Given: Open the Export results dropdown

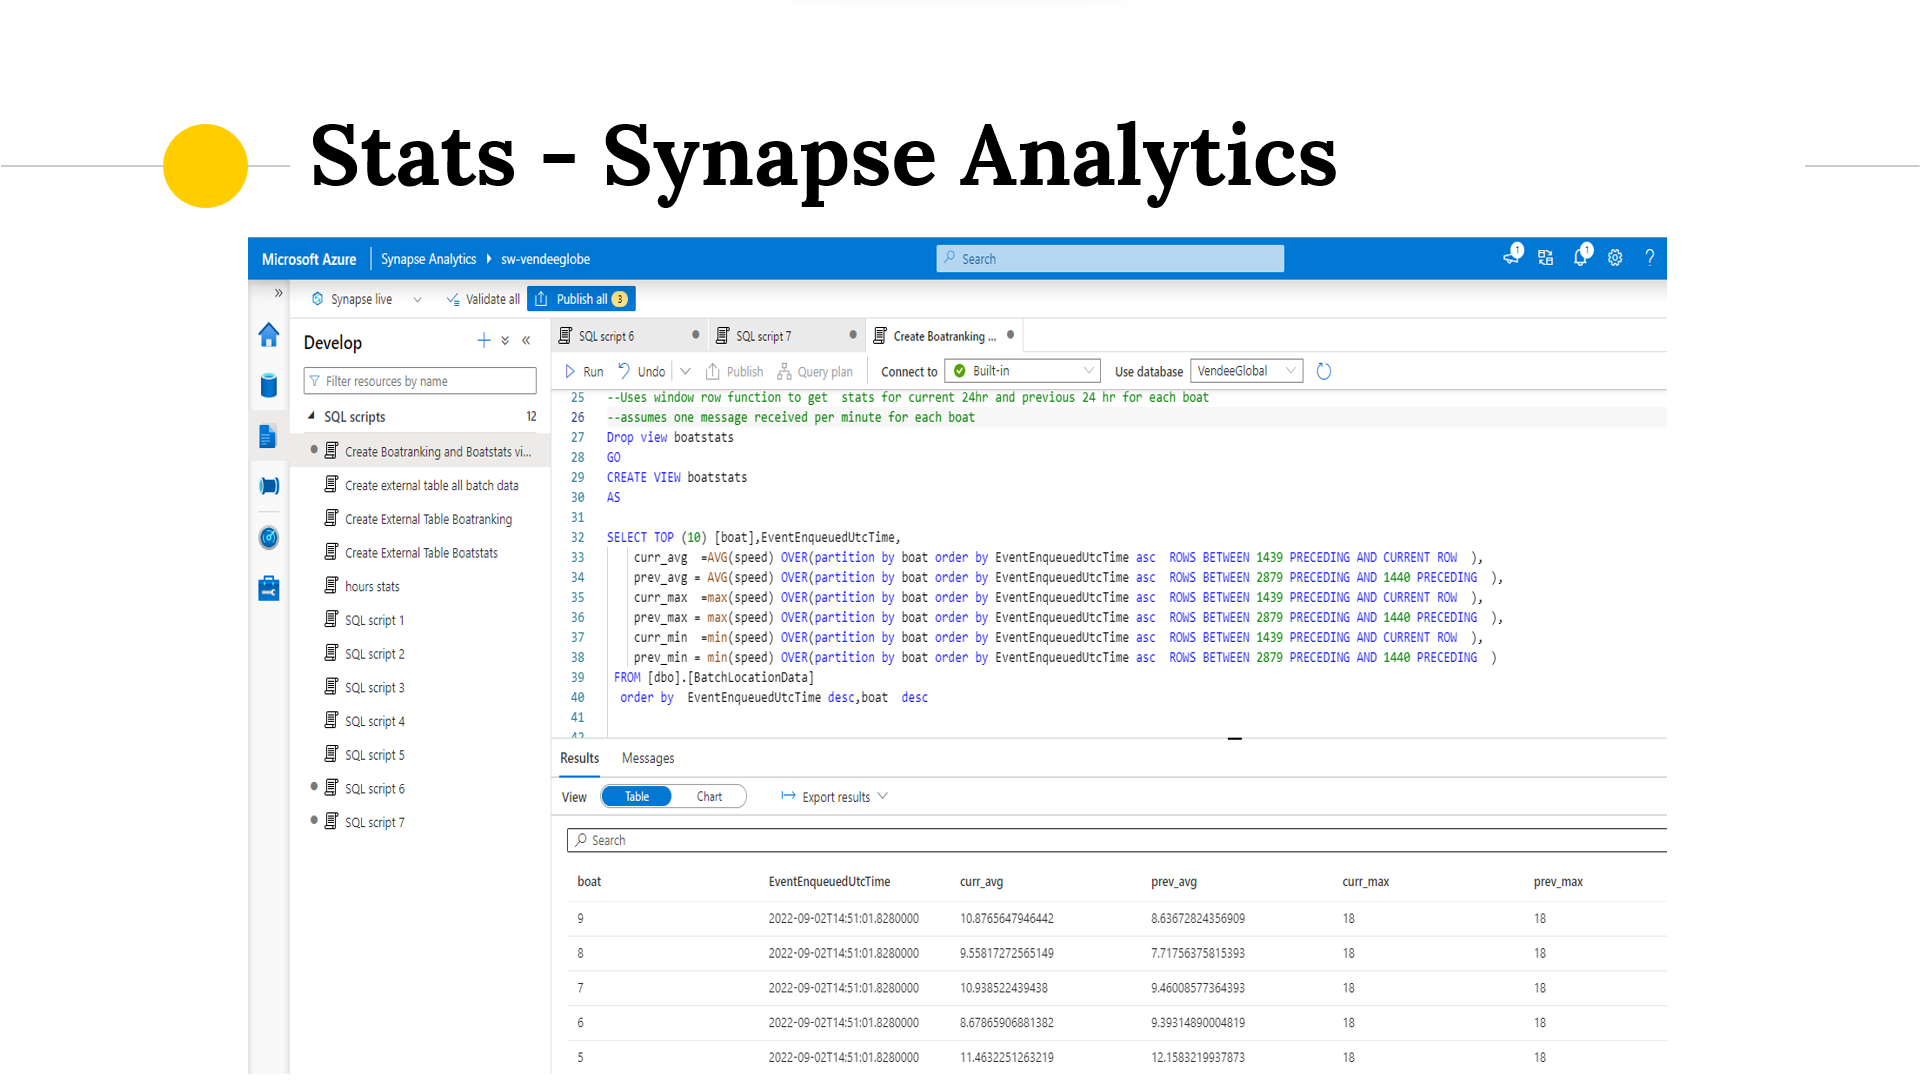Looking at the screenshot, I should (834, 797).
